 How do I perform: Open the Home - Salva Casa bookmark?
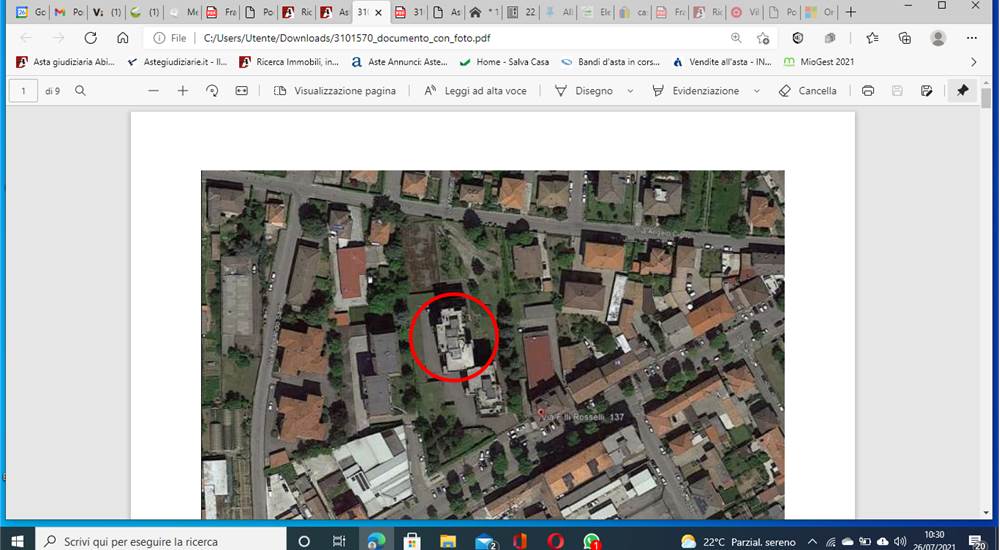point(504,62)
